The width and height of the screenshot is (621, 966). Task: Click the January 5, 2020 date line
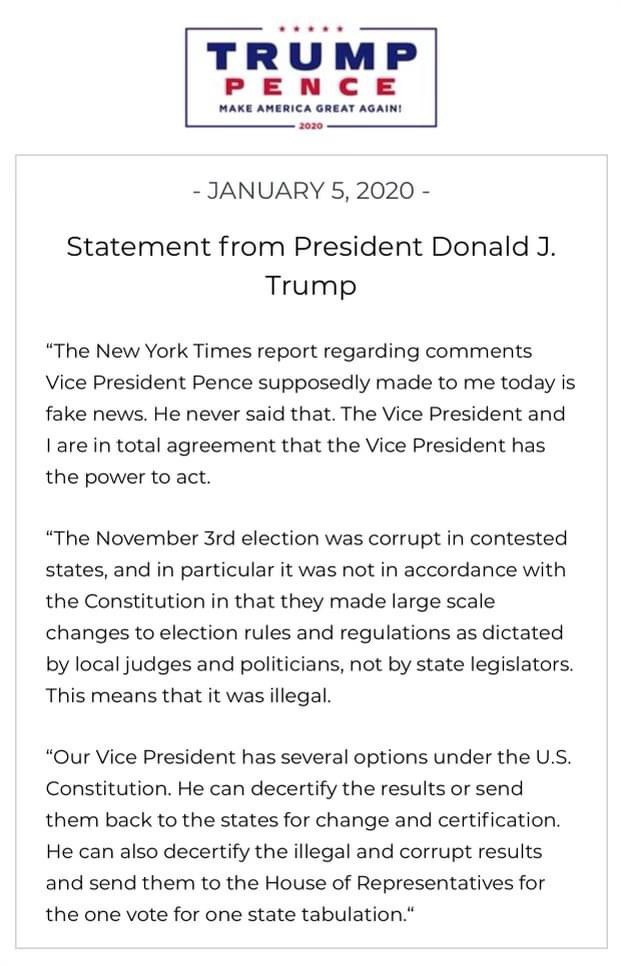[311, 190]
